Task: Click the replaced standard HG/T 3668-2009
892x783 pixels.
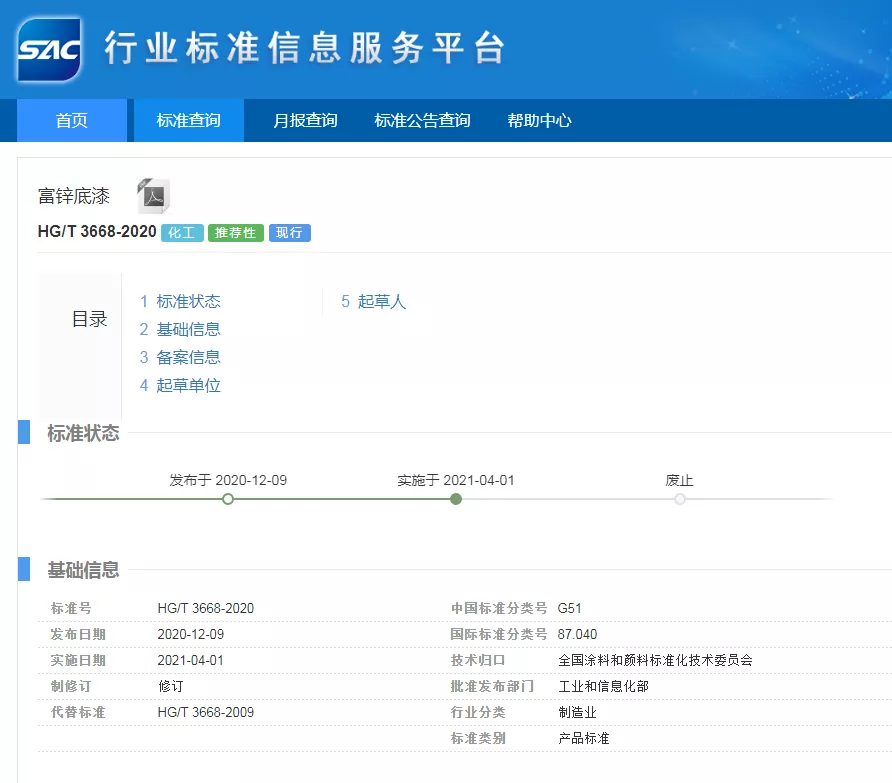Action: click(x=206, y=712)
